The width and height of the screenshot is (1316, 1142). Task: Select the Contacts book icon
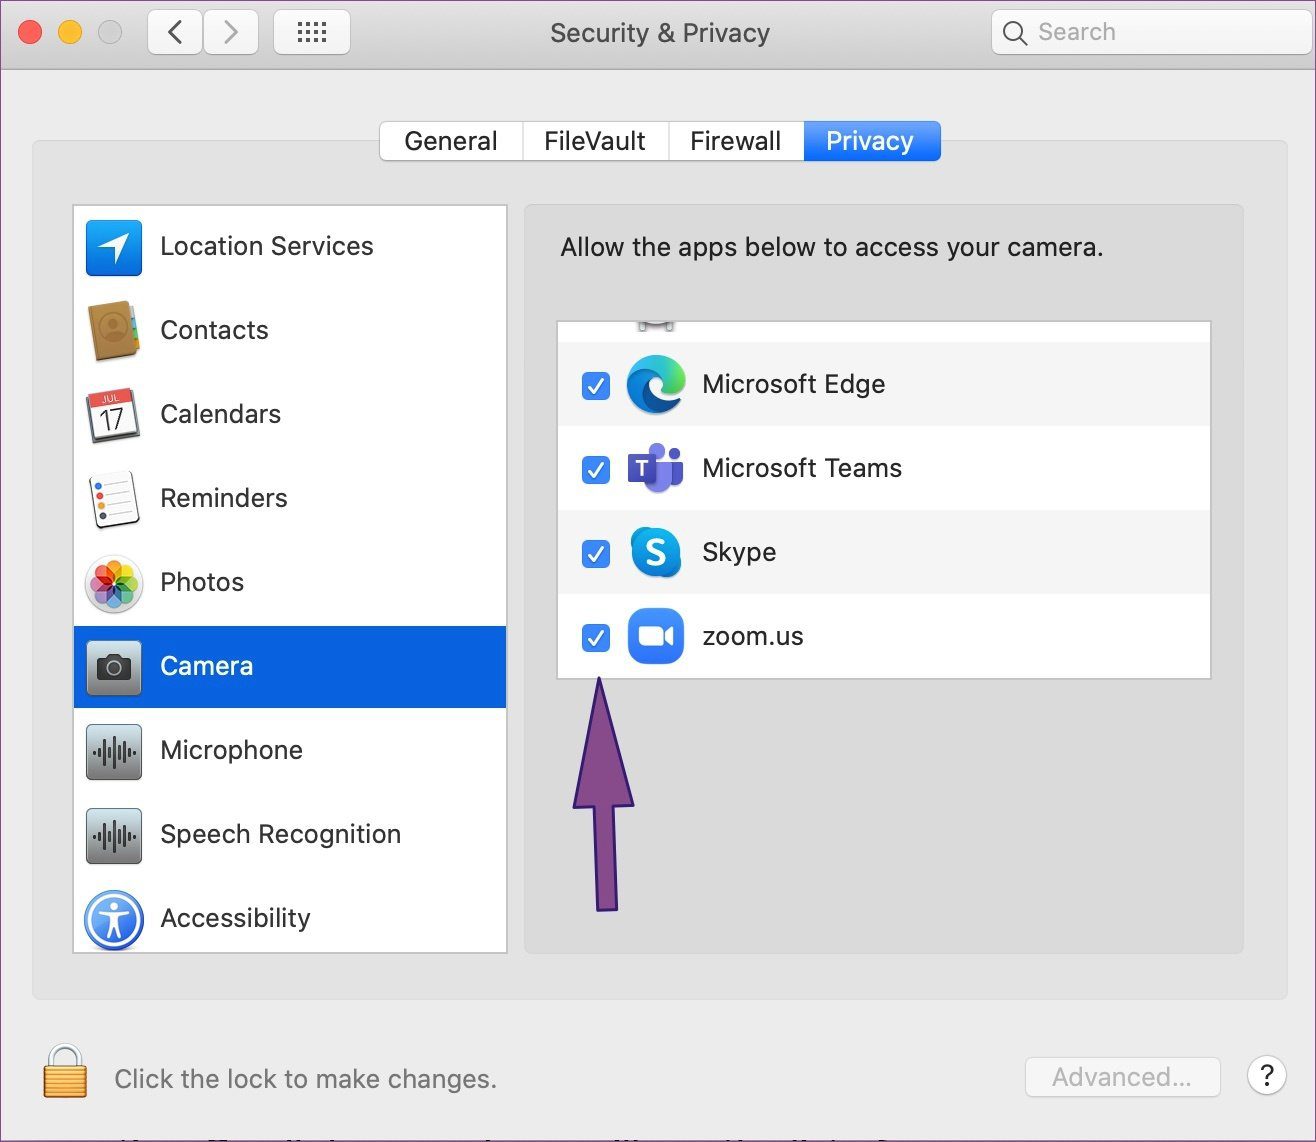113,331
